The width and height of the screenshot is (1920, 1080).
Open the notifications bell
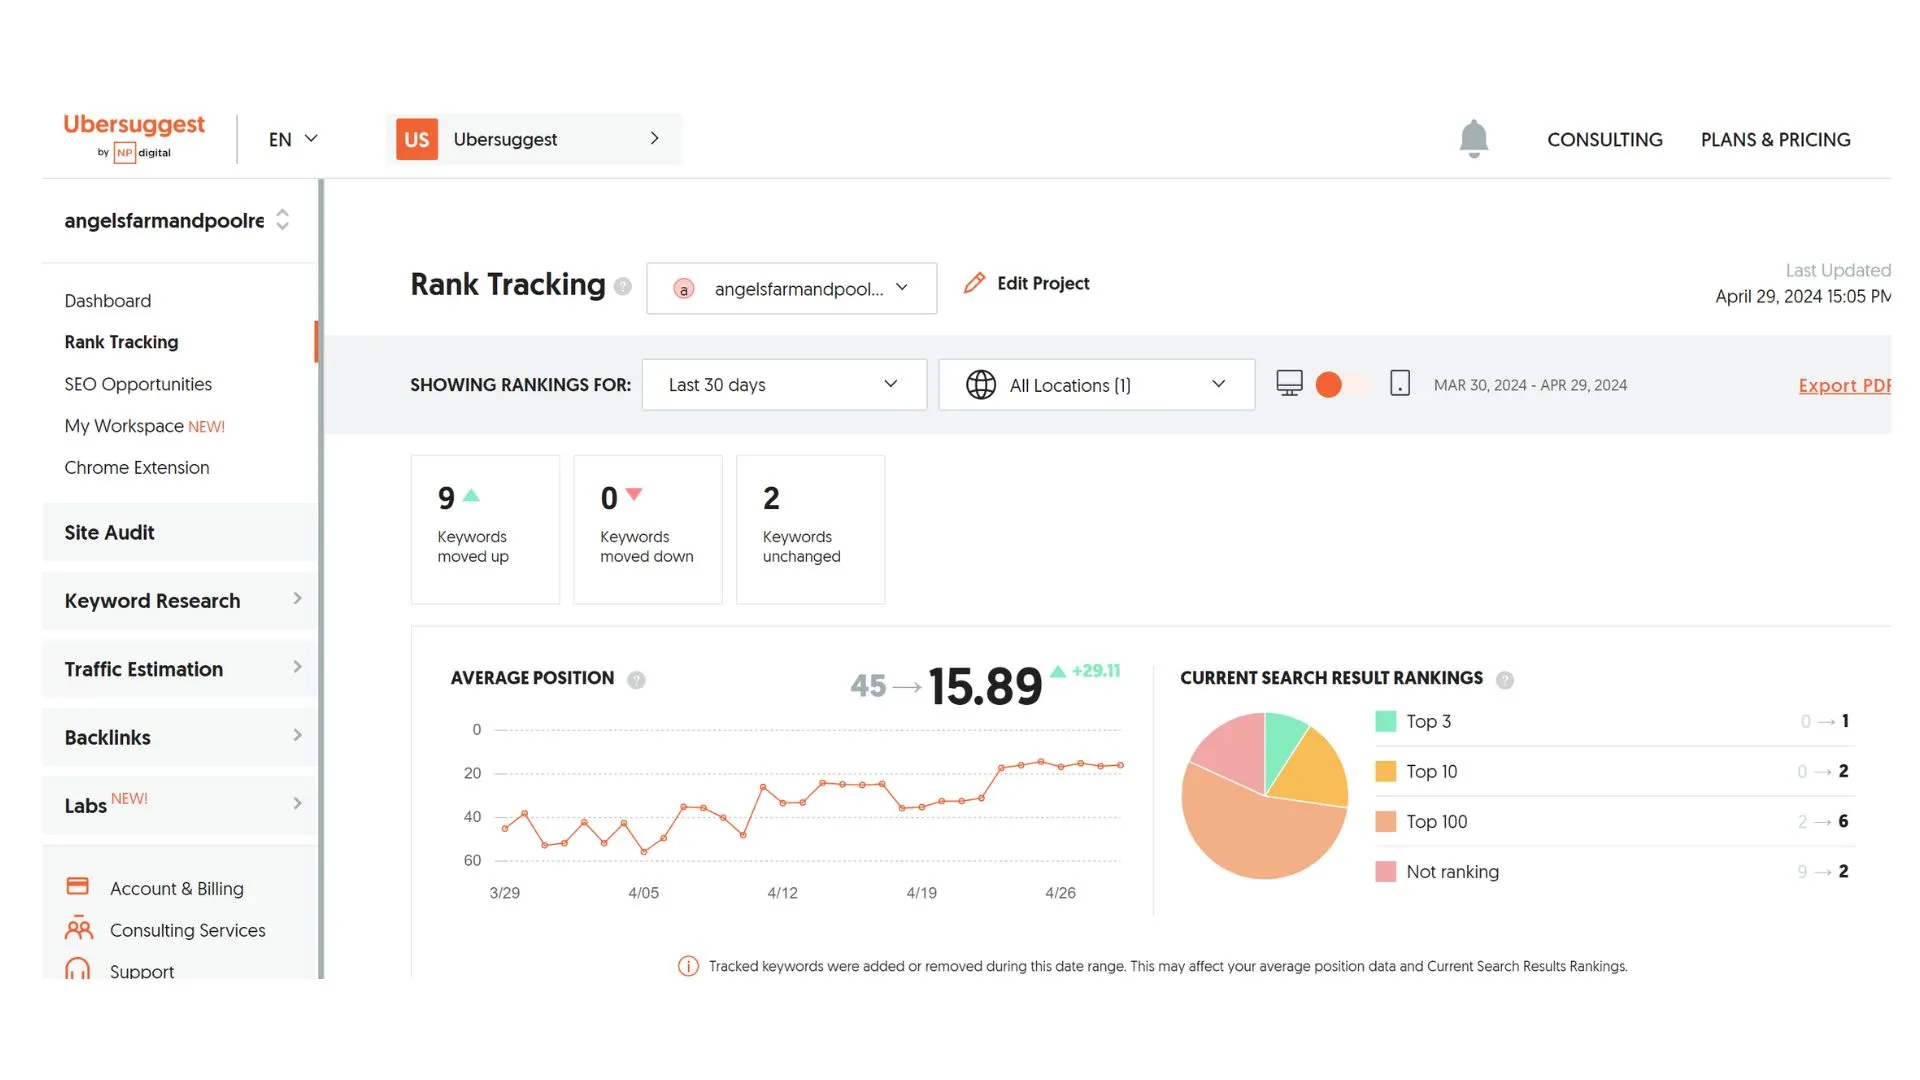point(1473,139)
